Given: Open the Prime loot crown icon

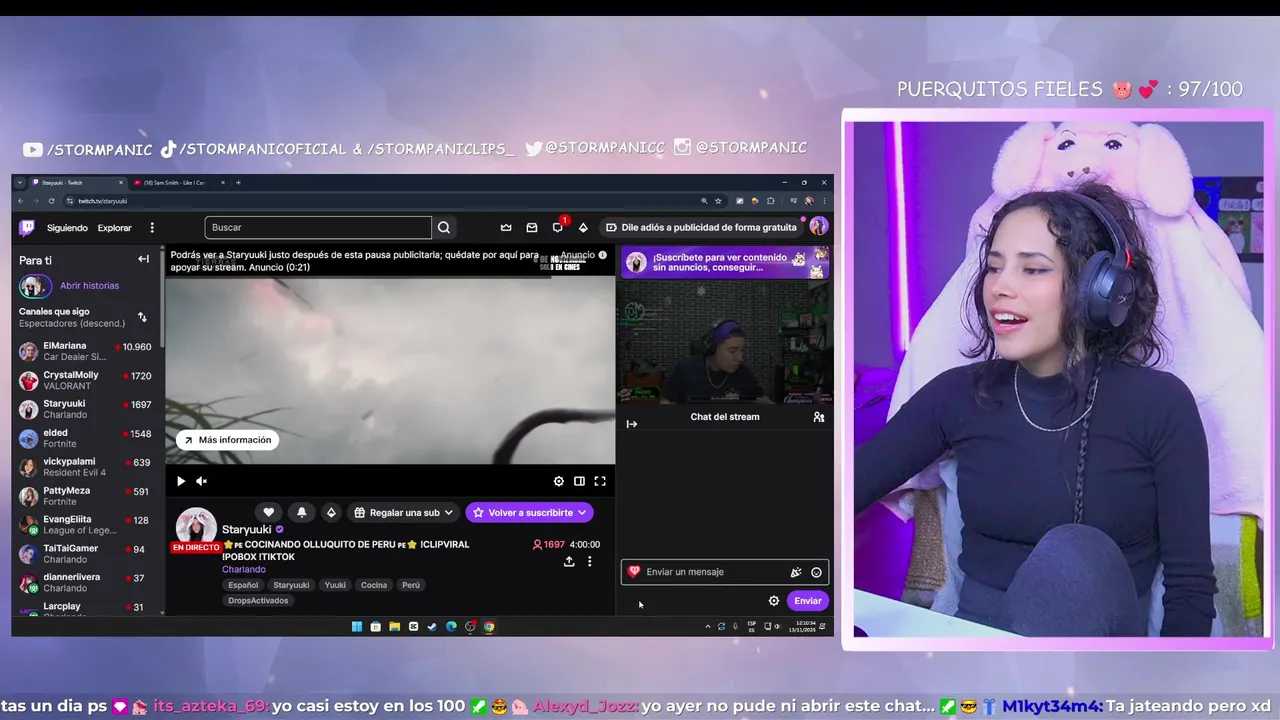Looking at the screenshot, I should 506,228.
